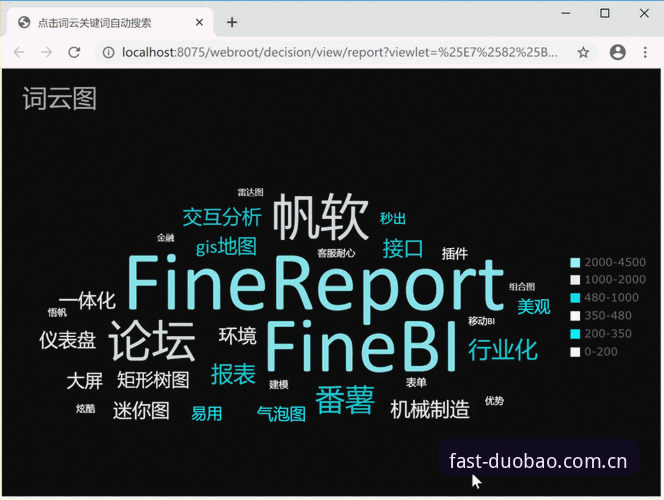Click the 论坛 keyword
This screenshot has height=500, width=664.
152,340
